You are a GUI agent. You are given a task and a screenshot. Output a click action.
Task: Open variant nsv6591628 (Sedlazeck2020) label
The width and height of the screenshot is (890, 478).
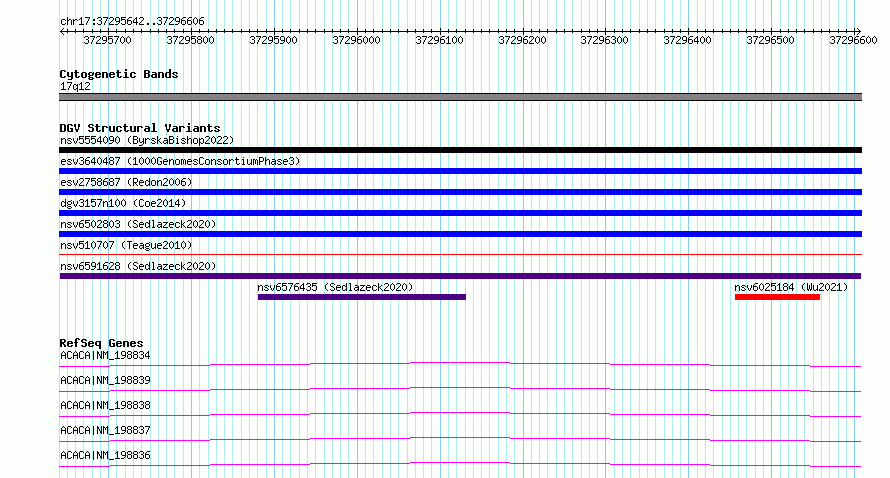coord(138,266)
